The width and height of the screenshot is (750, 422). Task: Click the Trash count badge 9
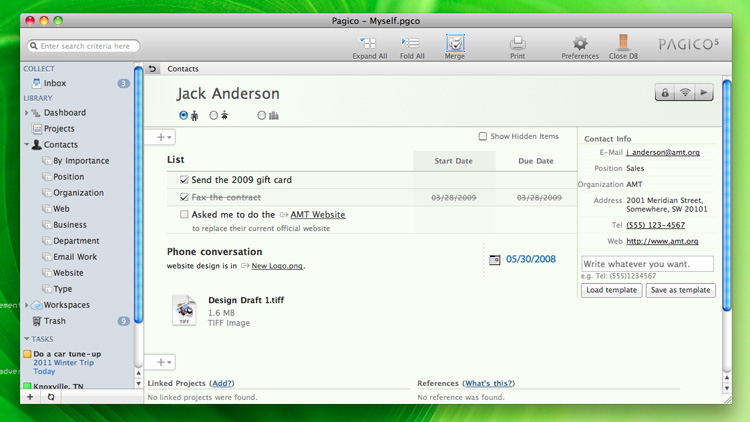point(123,321)
